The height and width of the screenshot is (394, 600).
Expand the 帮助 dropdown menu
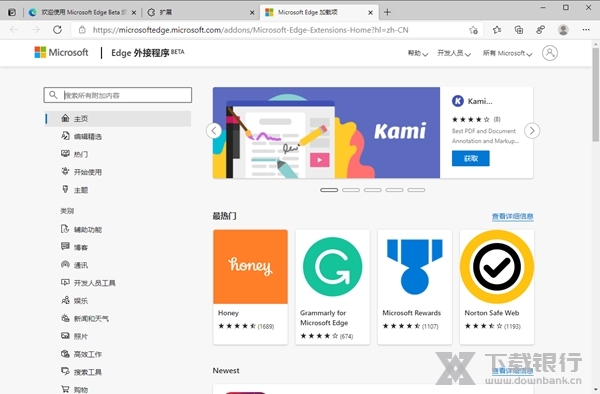pos(417,54)
